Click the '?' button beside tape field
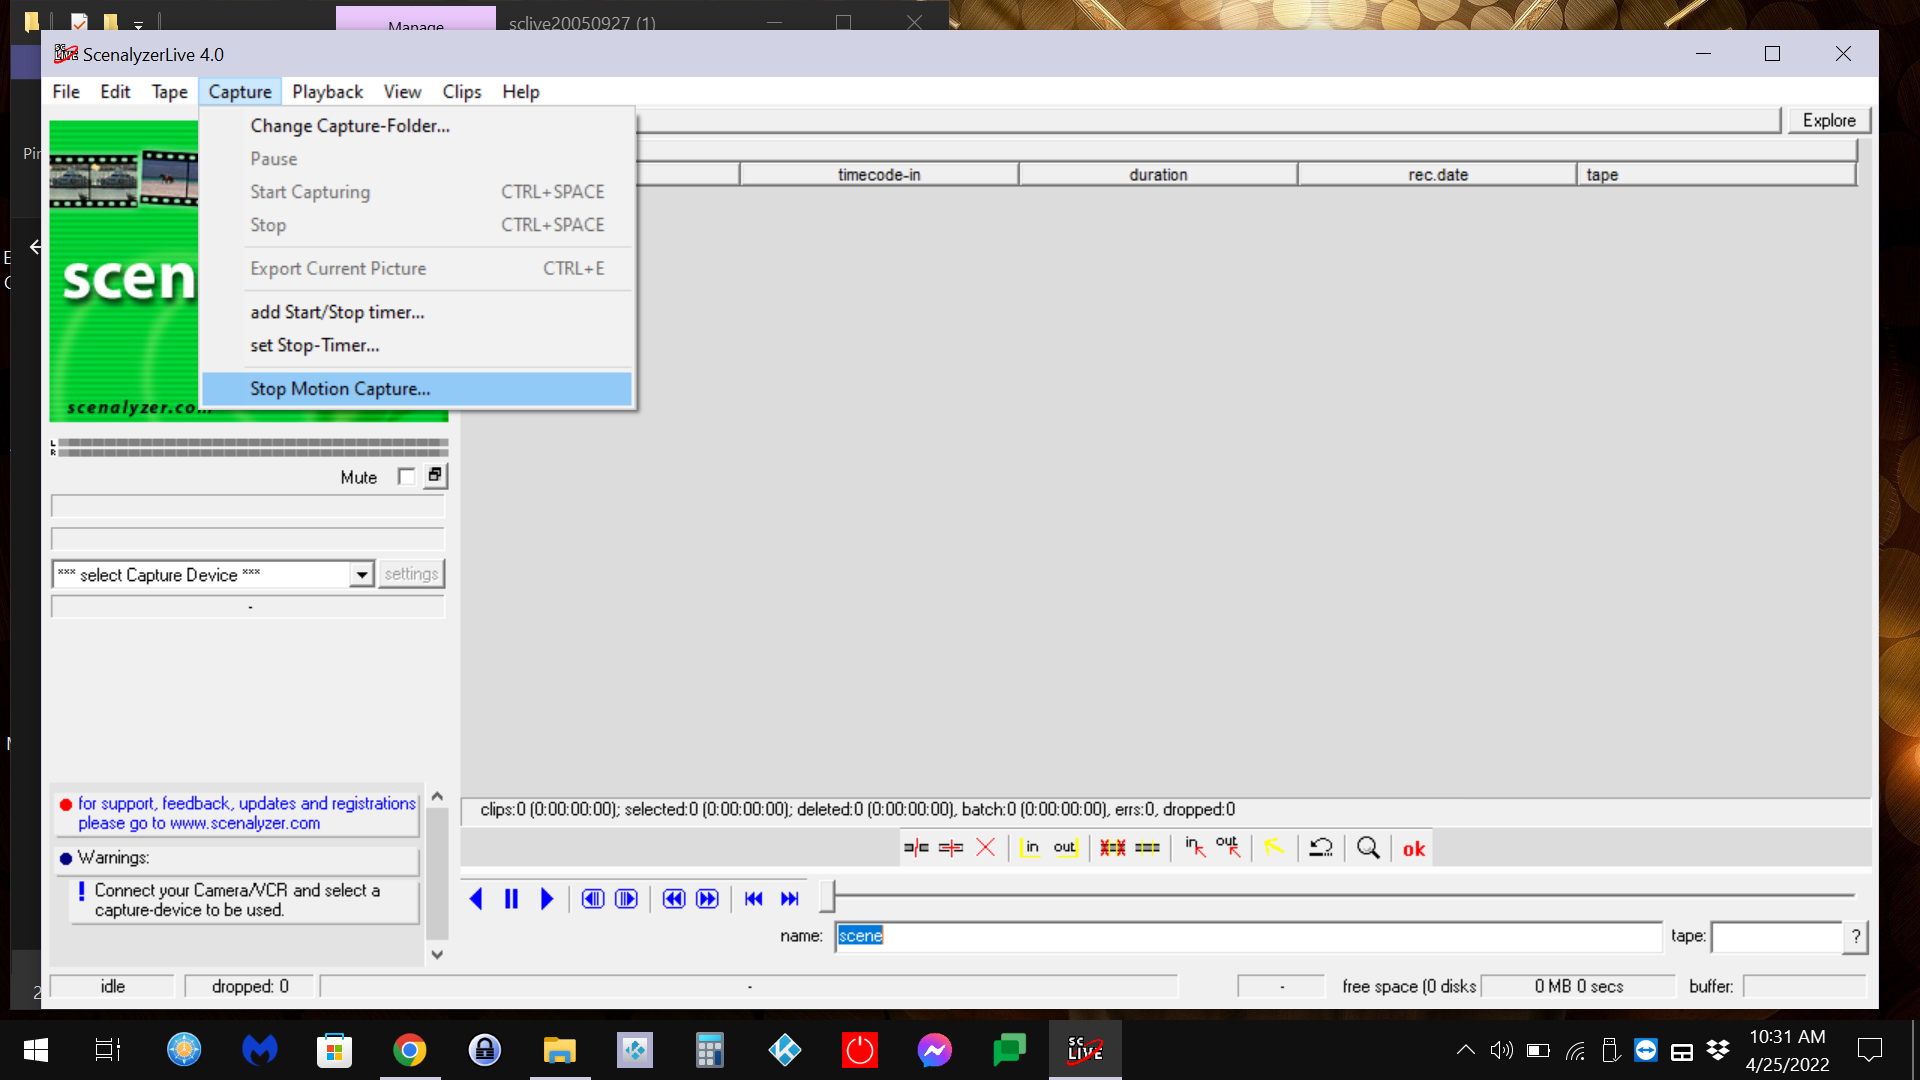The height and width of the screenshot is (1080, 1920). [1856, 937]
